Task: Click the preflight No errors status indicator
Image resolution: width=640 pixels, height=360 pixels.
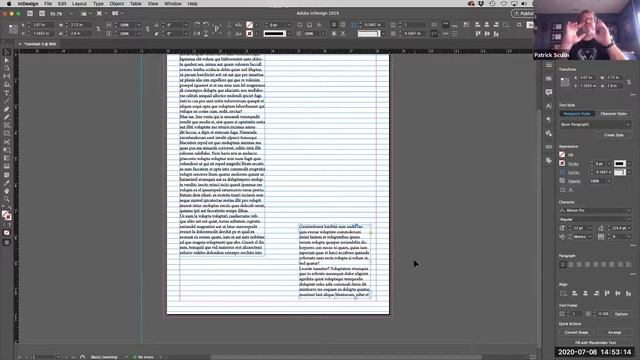Action: pyautogui.click(x=143, y=357)
